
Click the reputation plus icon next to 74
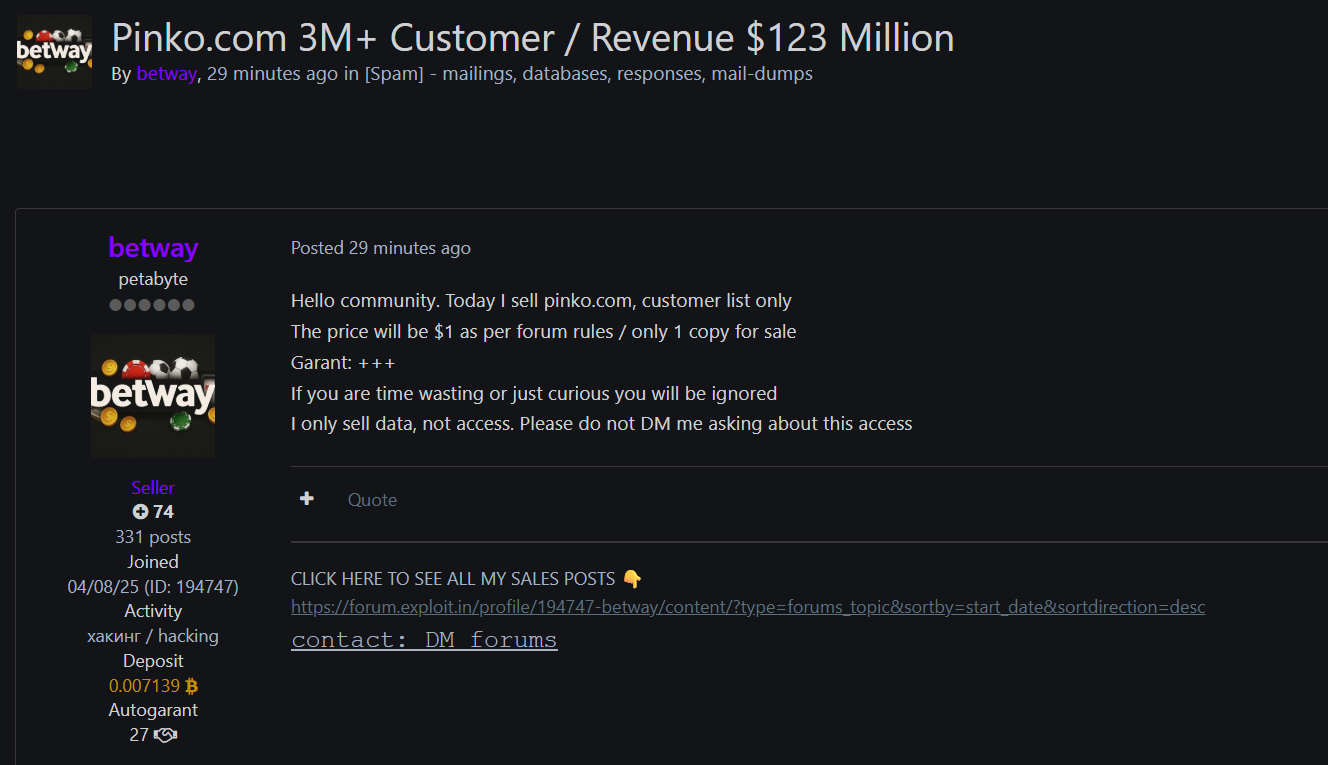click(140, 512)
